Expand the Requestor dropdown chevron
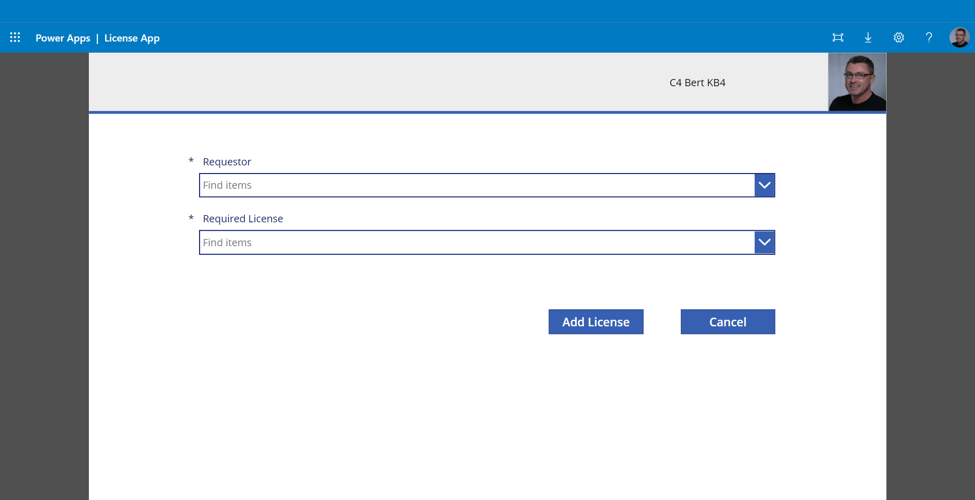 tap(764, 185)
